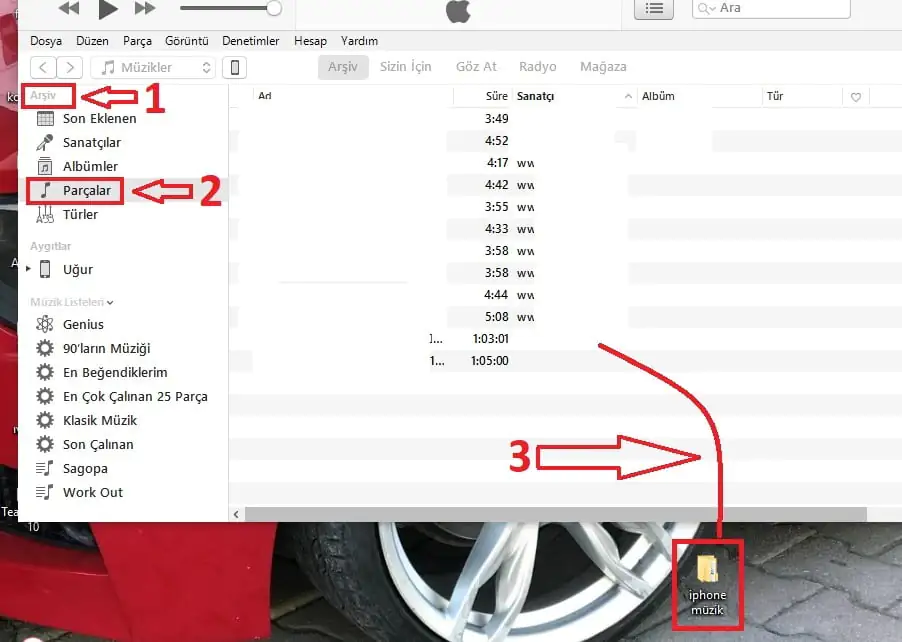Expand the Uğur device triangle
This screenshot has height=642, width=902.
(x=28, y=269)
